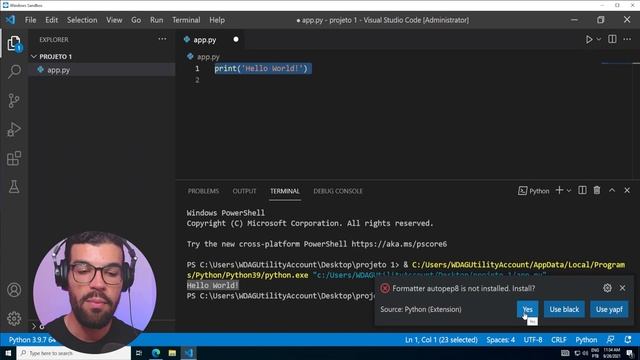Open the Edit menu
The image size is (640, 360).
coord(51,20)
